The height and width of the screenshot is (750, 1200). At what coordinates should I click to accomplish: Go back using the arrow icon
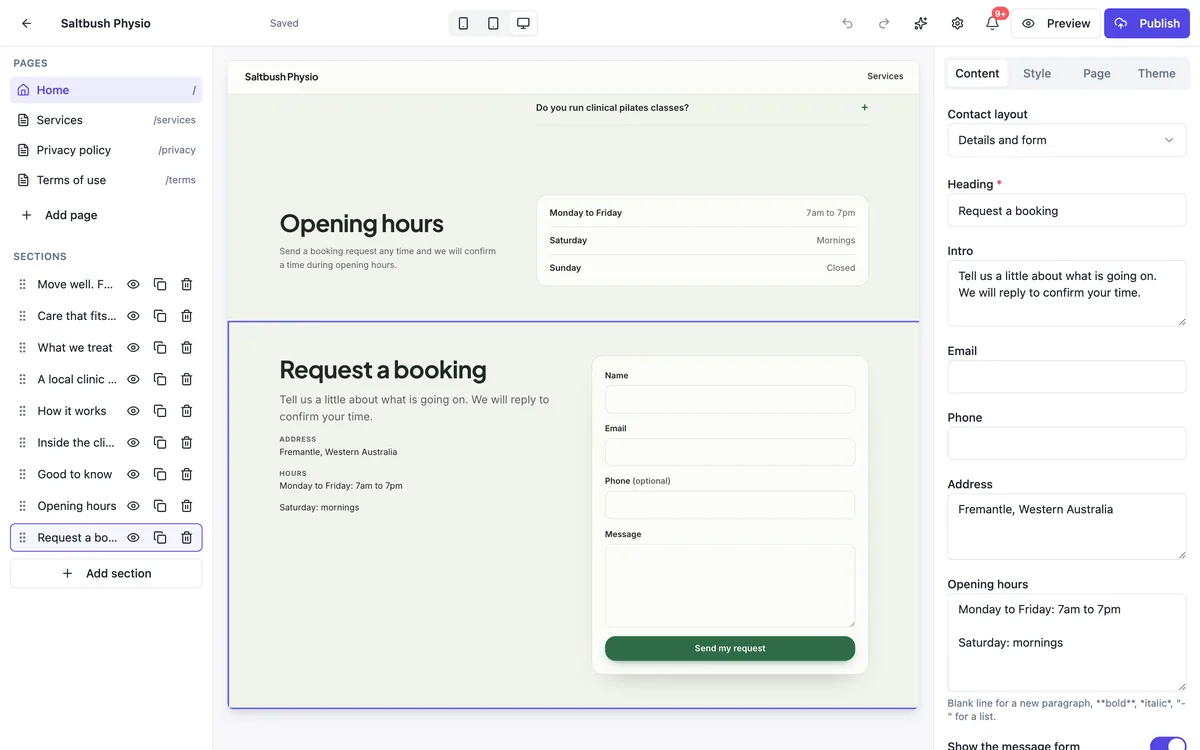(x=26, y=23)
